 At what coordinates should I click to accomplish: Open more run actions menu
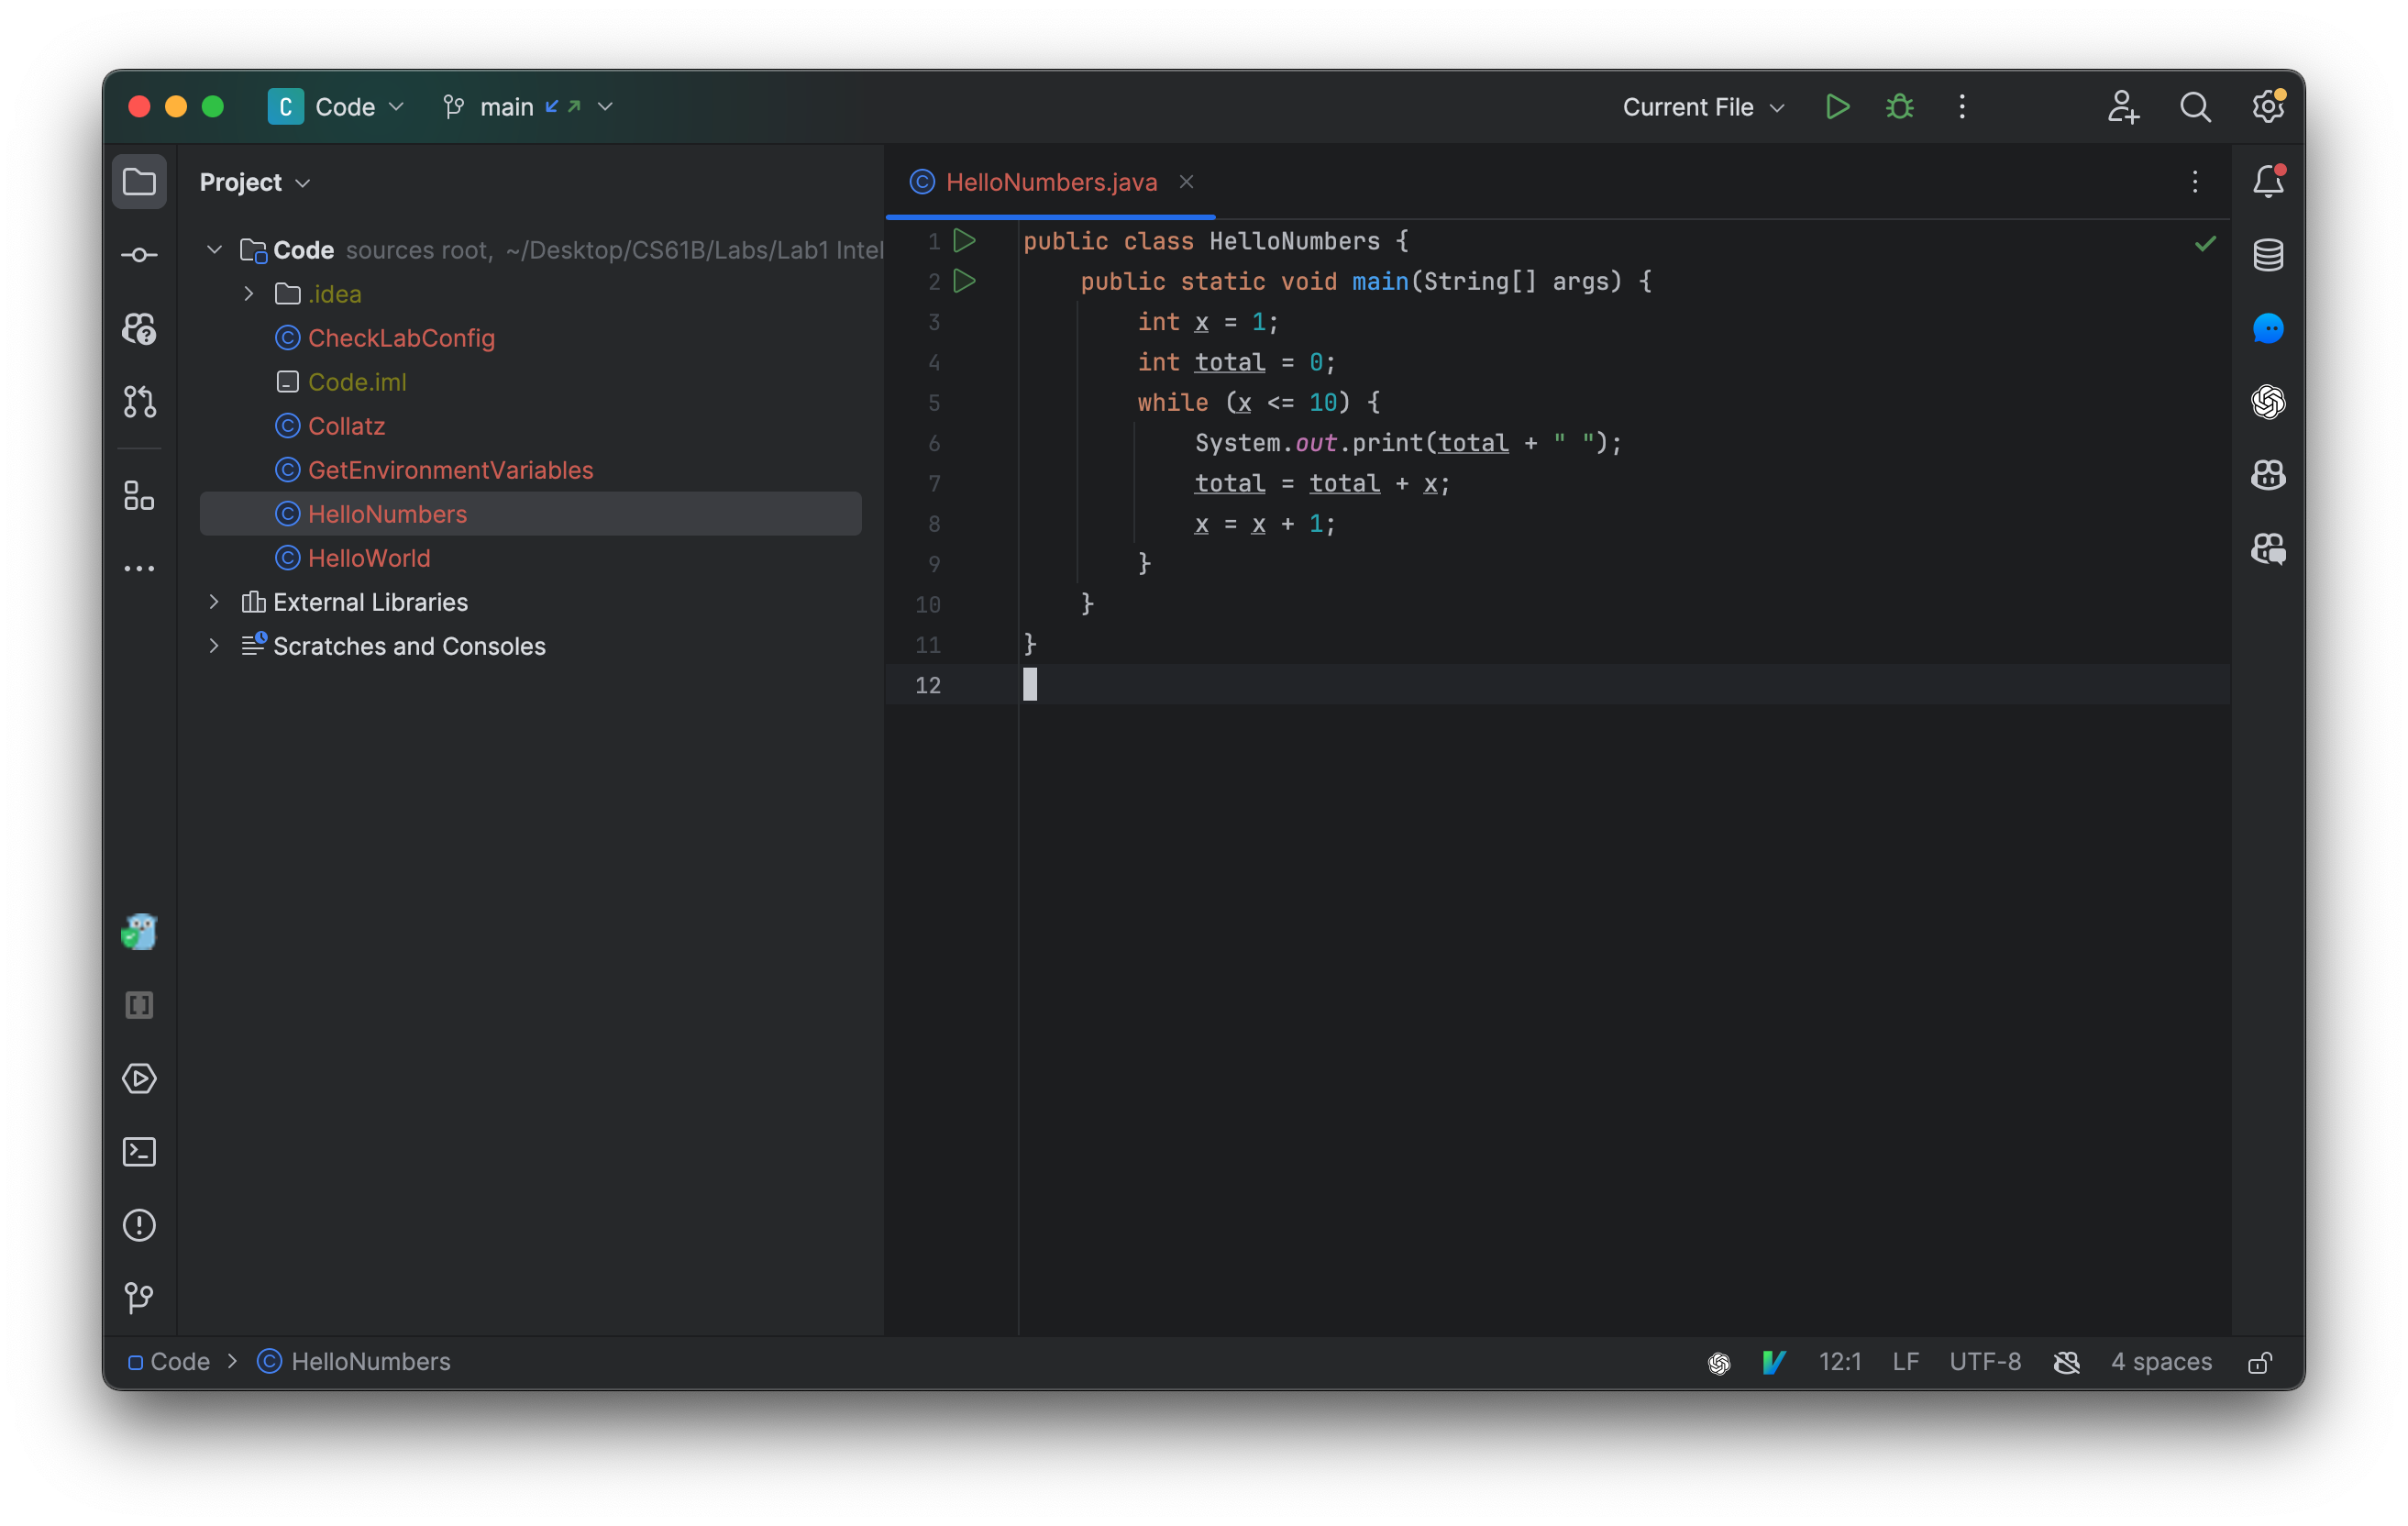(x=1962, y=107)
